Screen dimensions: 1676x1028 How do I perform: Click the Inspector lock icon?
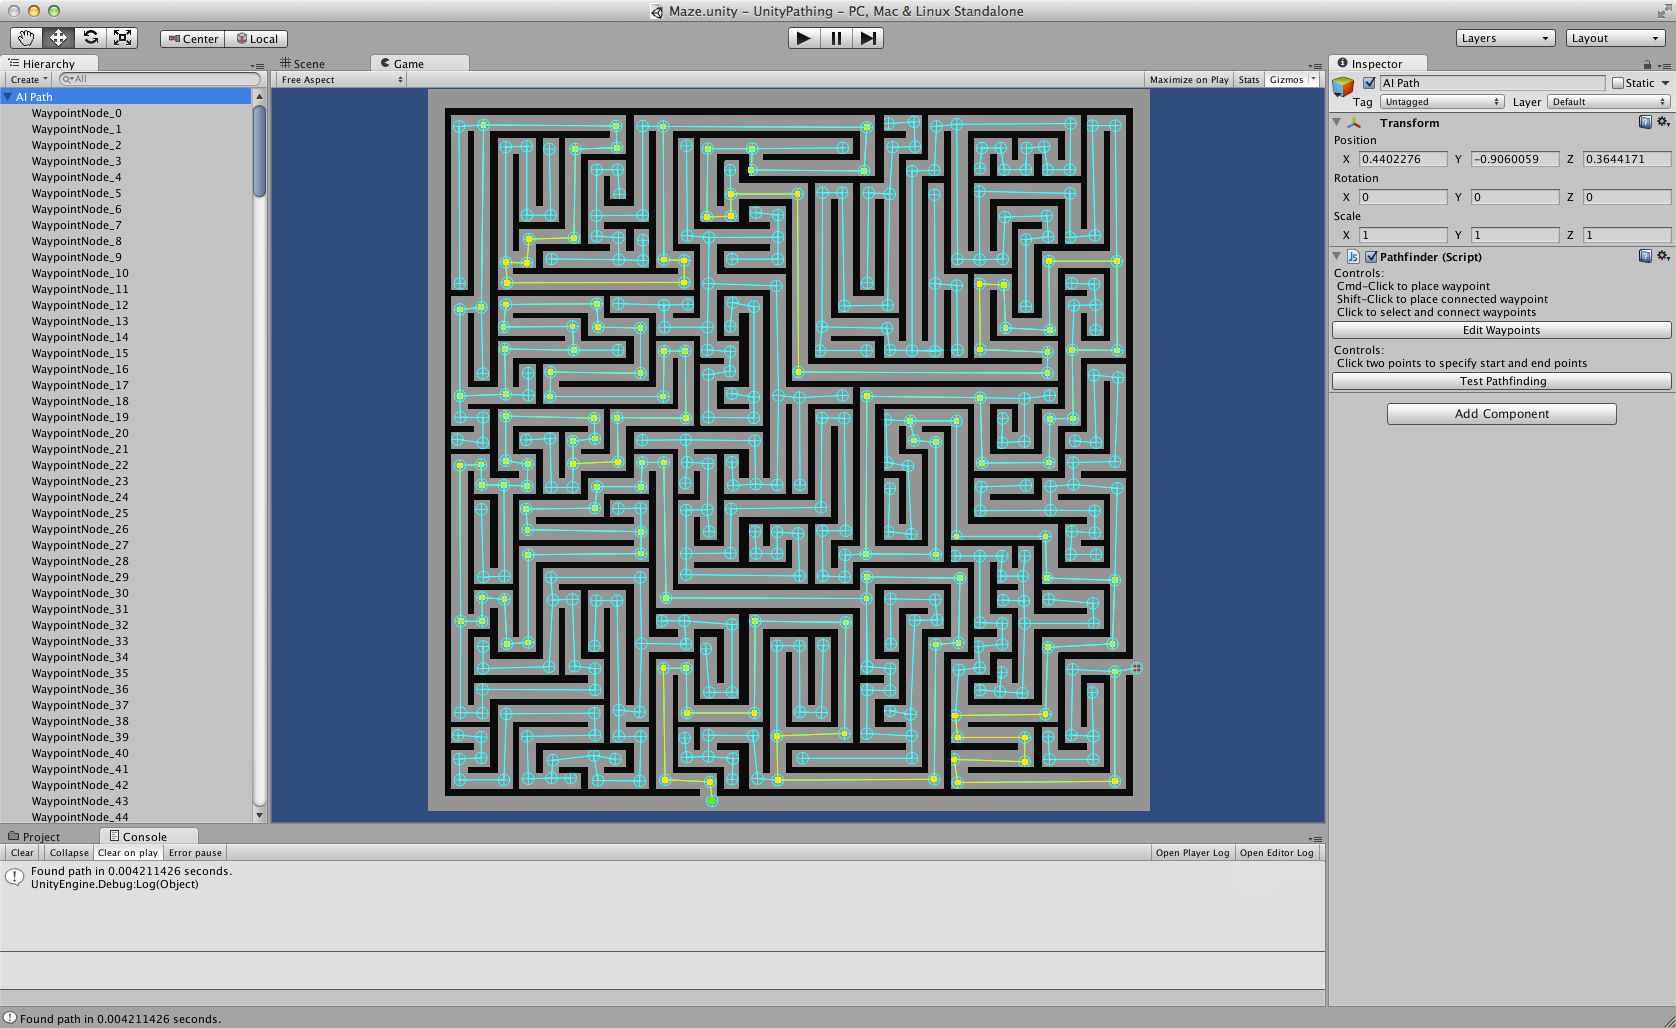(1647, 65)
